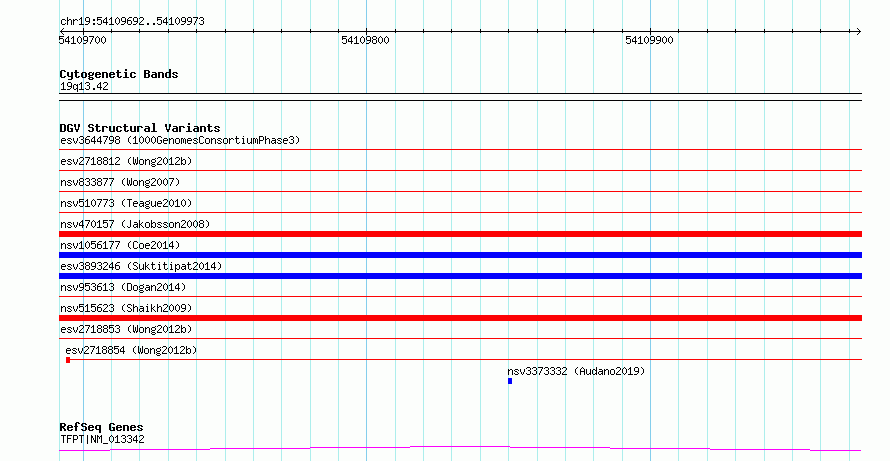Open variant esv2718854 (Wong2012b) label

click(131, 350)
